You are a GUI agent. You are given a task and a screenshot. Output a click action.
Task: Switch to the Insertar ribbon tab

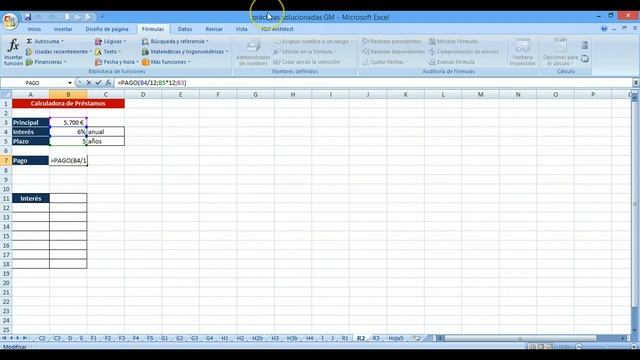click(63, 29)
